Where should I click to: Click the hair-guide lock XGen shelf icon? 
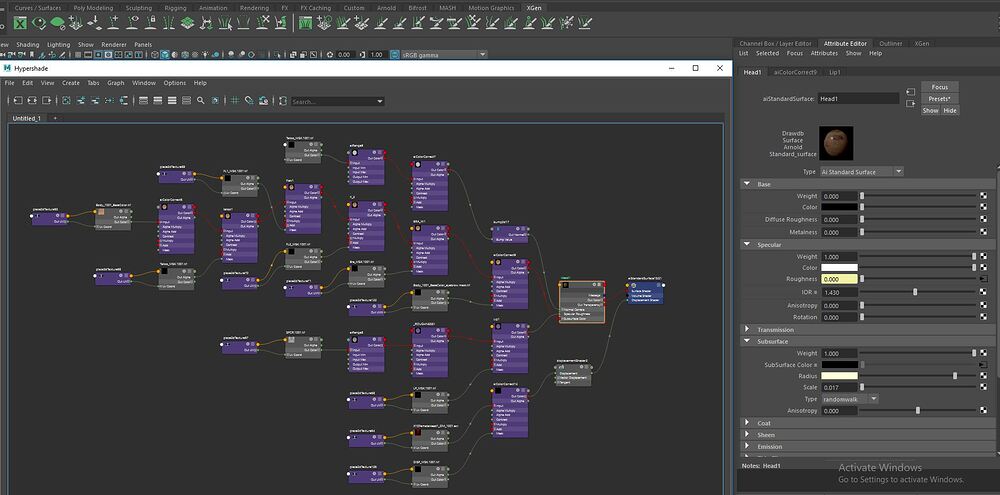point(152,24)
